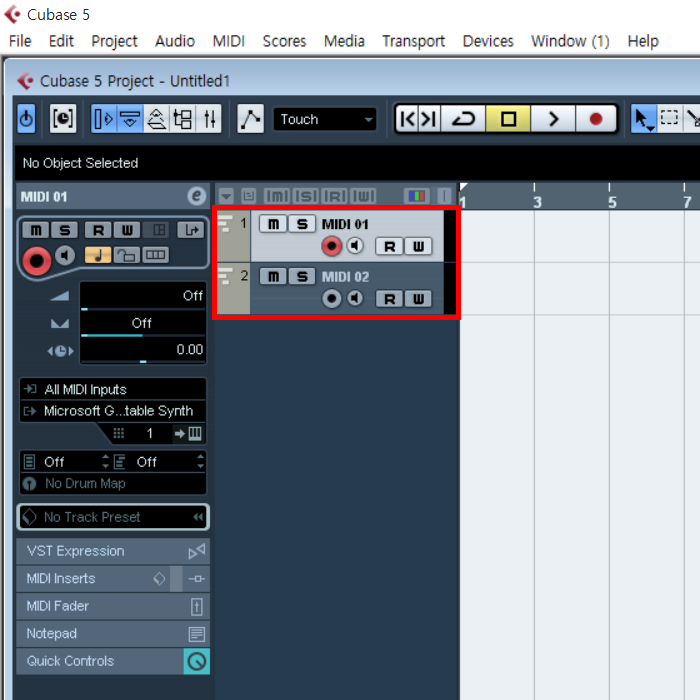Expand the VST Expression section

click(x=113, y=551)
